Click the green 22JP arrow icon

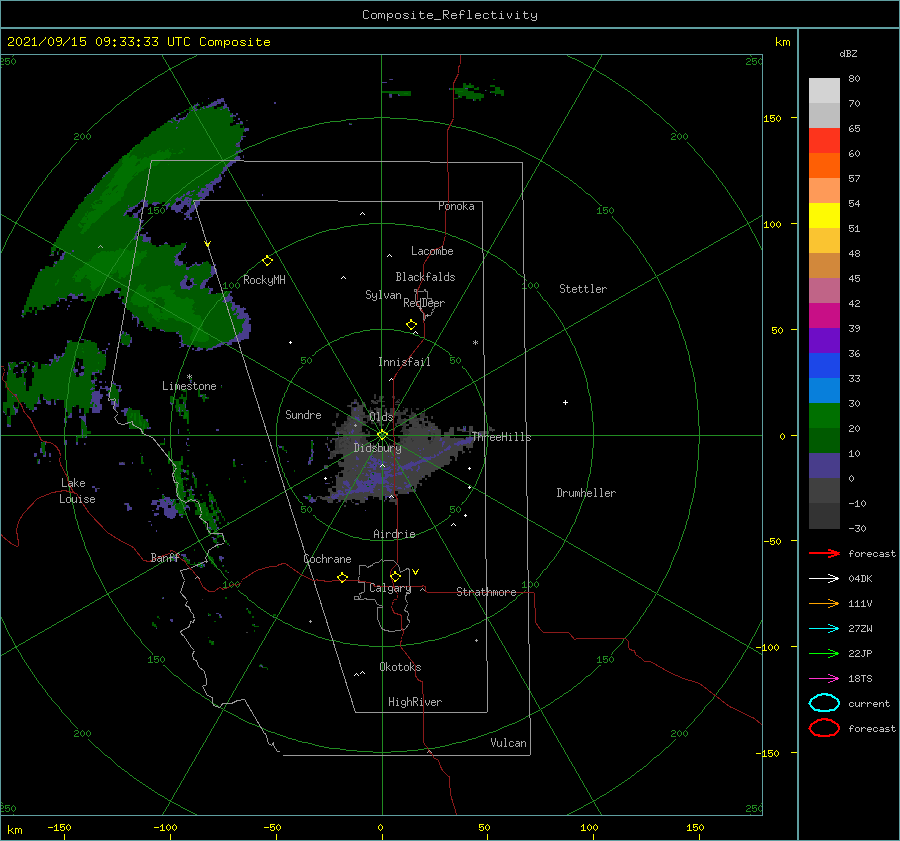tap(824, 653)
